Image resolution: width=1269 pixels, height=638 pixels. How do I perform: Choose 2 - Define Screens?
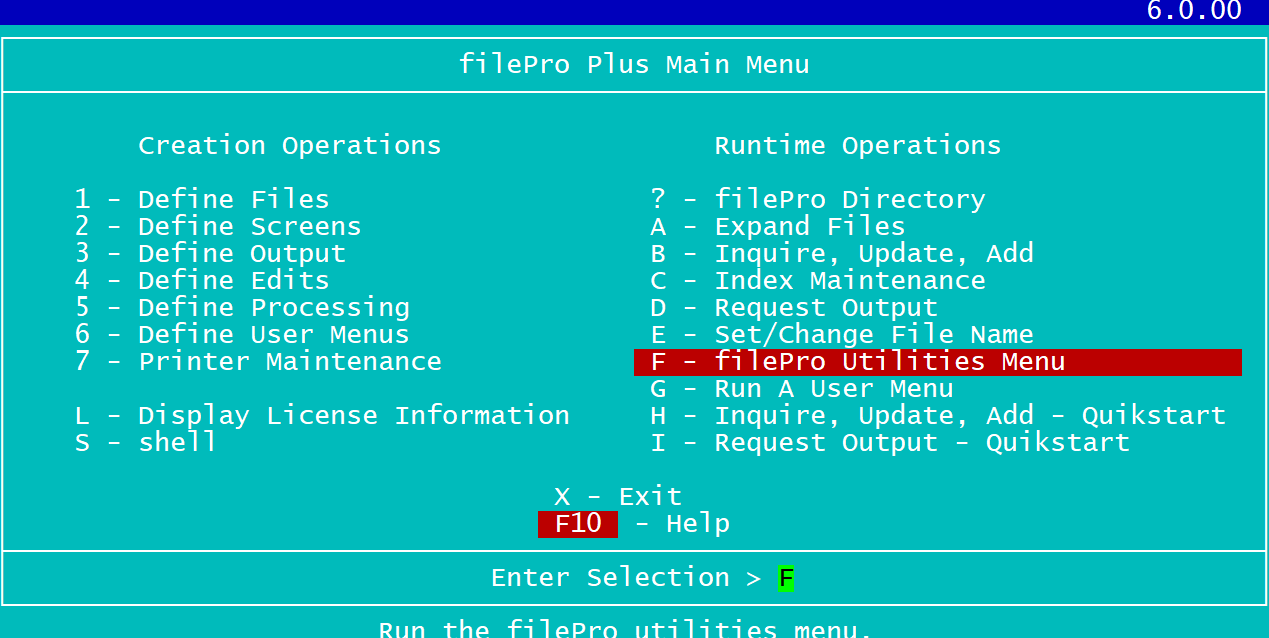tap(218, 226)
